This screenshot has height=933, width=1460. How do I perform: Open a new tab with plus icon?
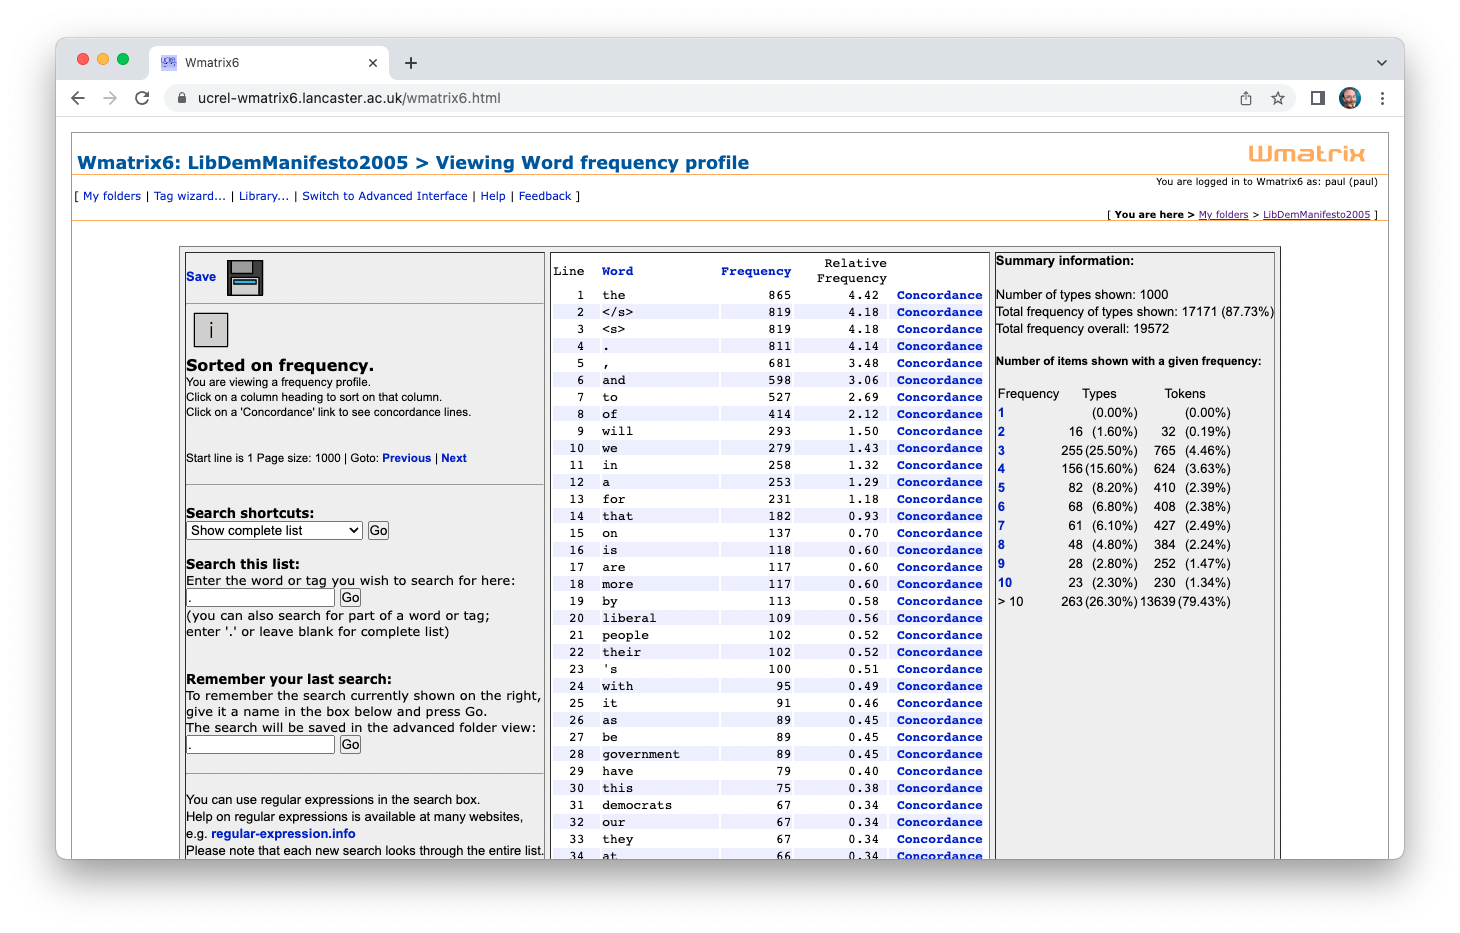411,63
